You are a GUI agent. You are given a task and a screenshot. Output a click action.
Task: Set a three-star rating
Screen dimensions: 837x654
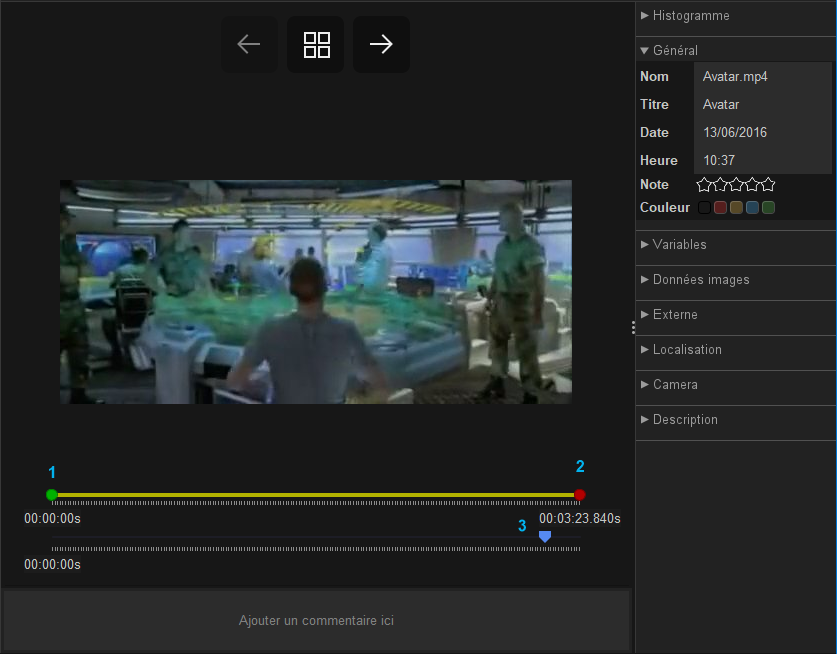tap(736, 184)
